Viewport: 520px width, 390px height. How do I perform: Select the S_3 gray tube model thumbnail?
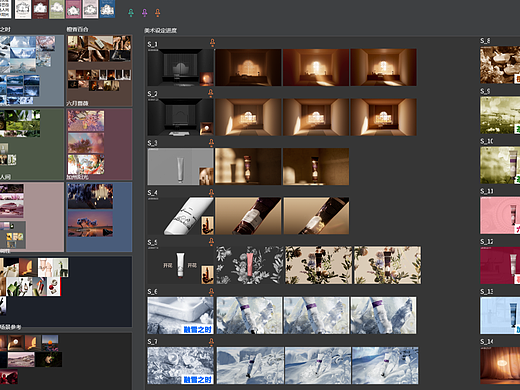[180, 167]
